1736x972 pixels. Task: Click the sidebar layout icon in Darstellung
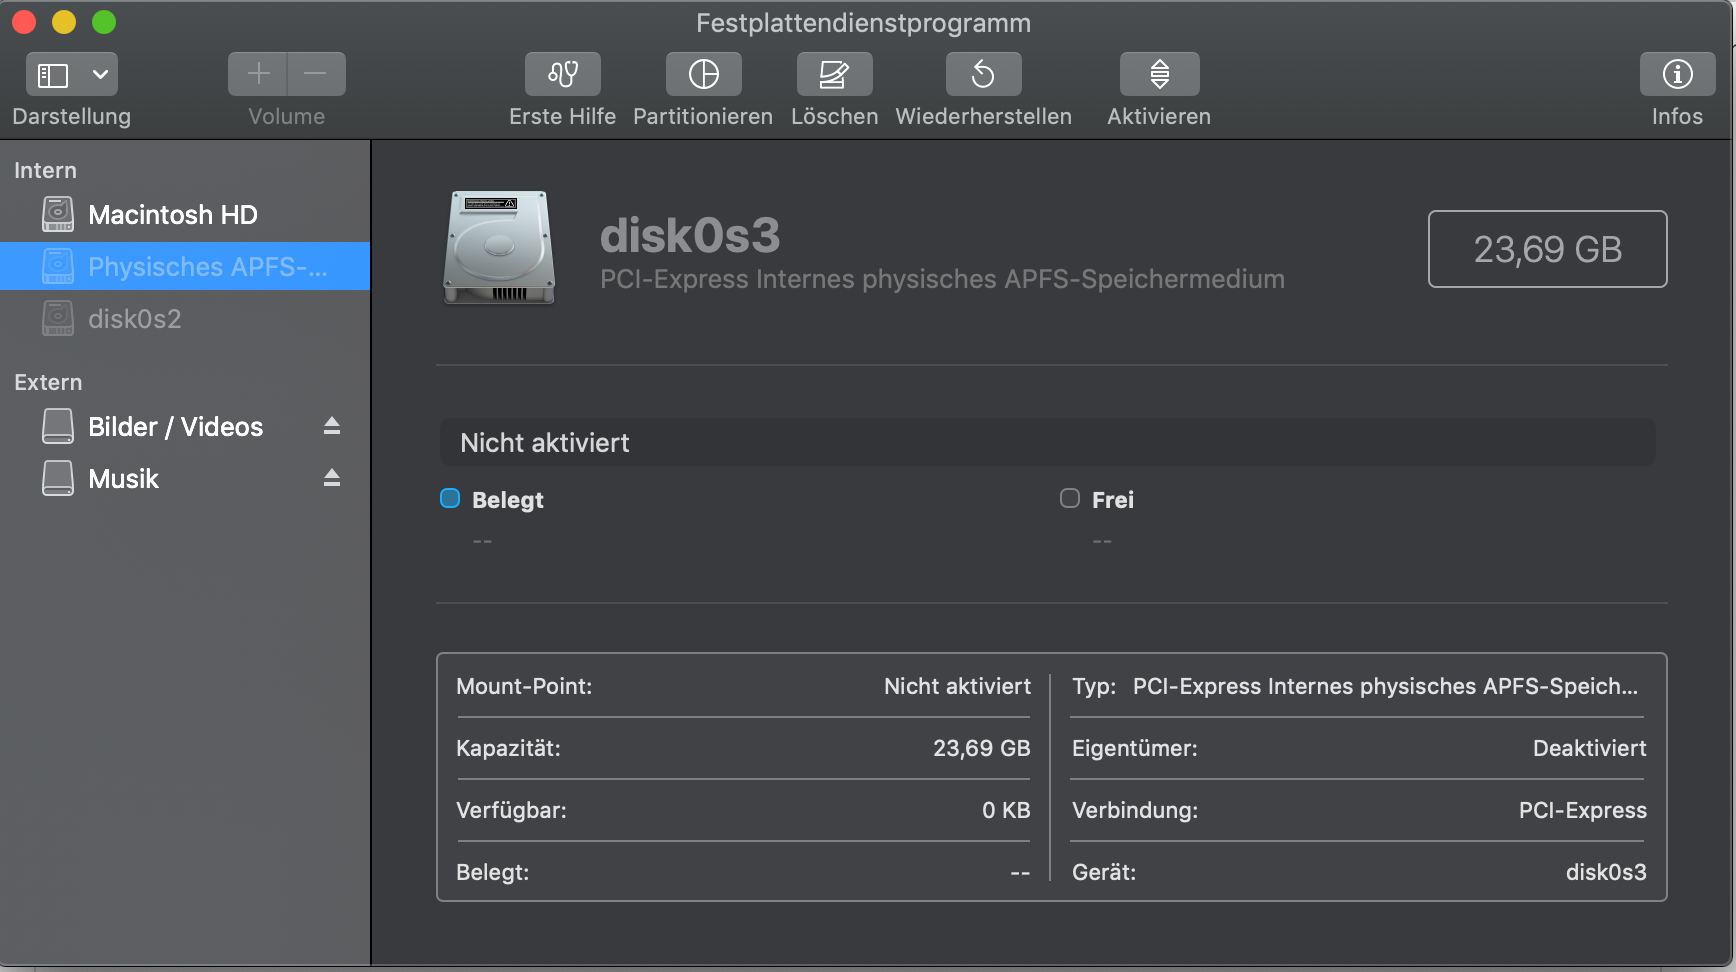[x=53, y=74]
